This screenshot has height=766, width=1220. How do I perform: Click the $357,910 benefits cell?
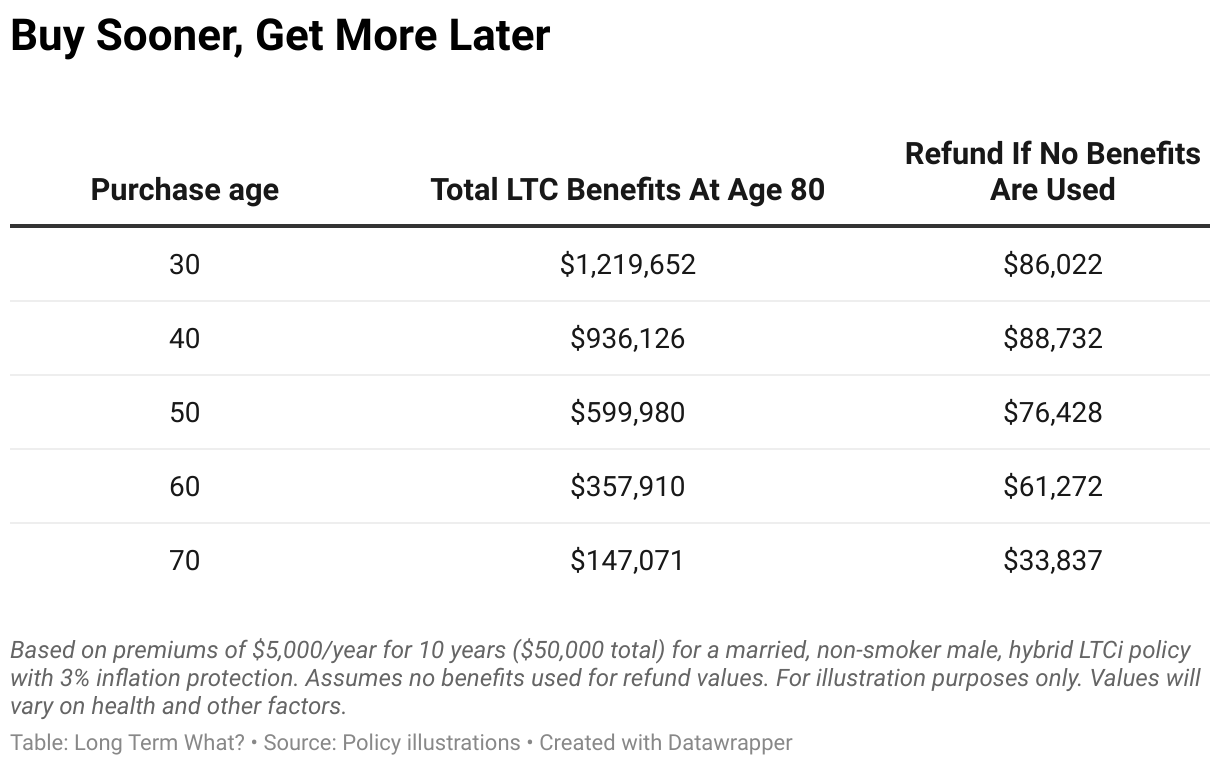point(627,487)
